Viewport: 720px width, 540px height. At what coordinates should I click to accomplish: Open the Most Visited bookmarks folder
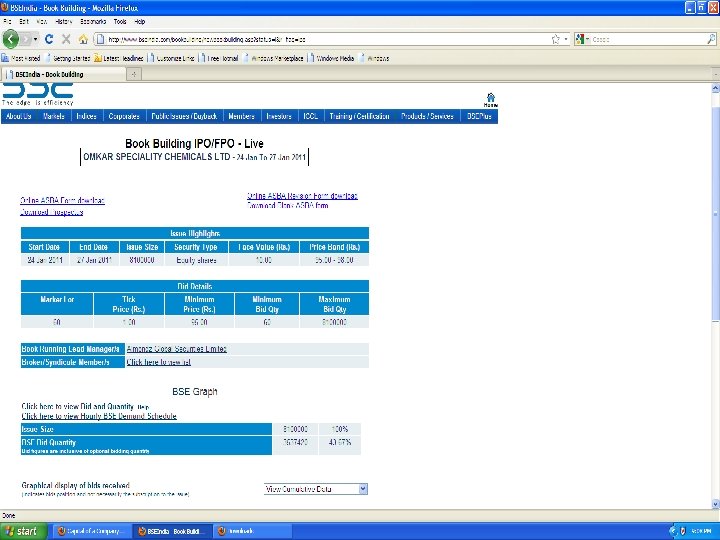pos(21,58)
